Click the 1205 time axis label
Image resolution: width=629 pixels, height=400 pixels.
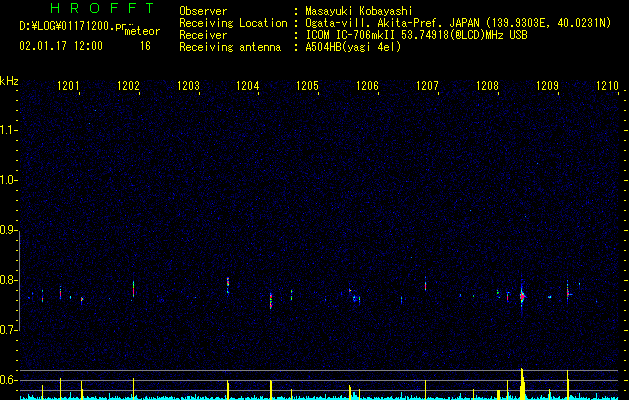pyautogui.click(x=307, y=85)
